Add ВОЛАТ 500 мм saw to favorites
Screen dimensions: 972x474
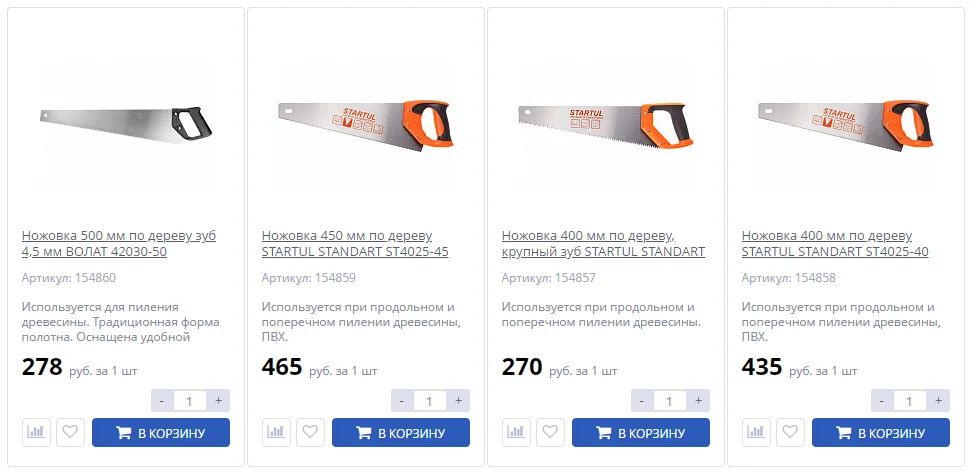[x=70, y=432]
